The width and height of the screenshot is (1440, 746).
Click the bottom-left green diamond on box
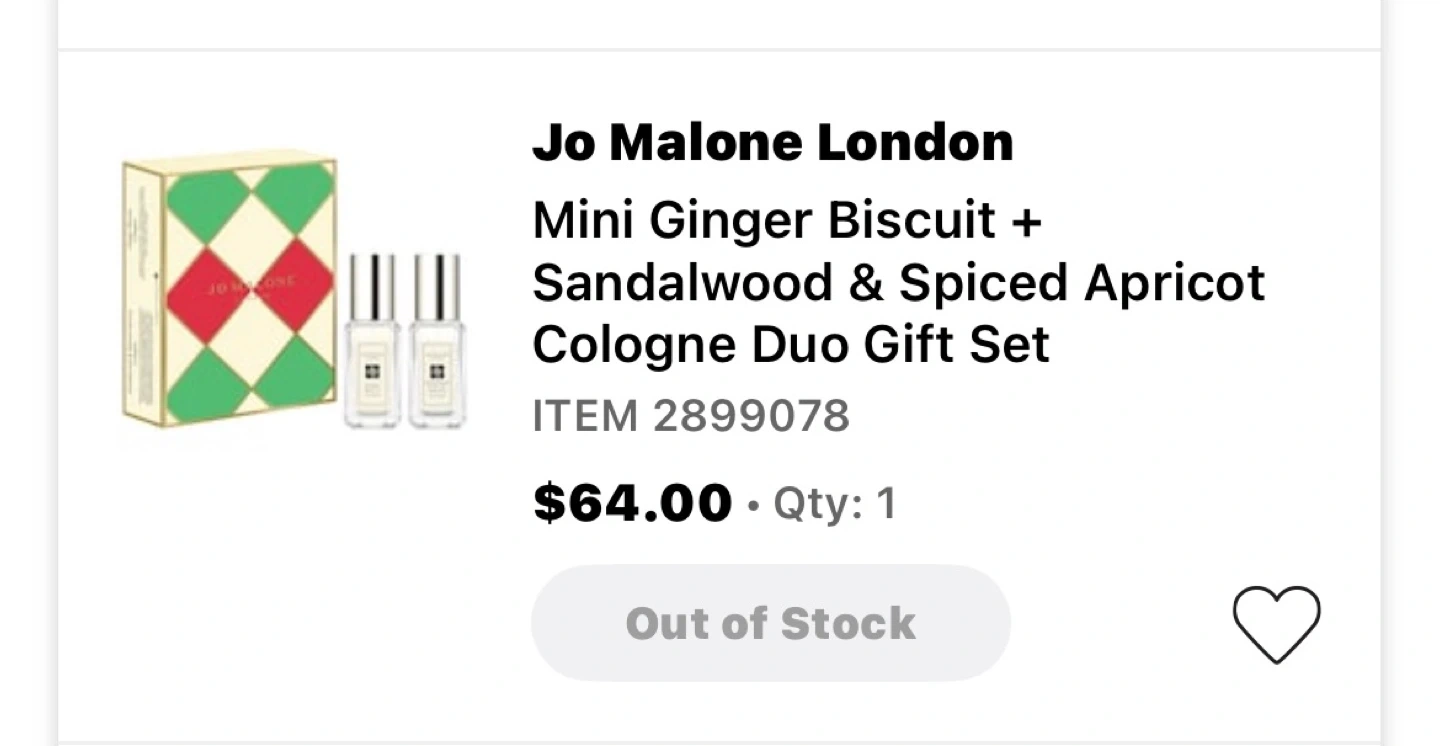[206, 382]
